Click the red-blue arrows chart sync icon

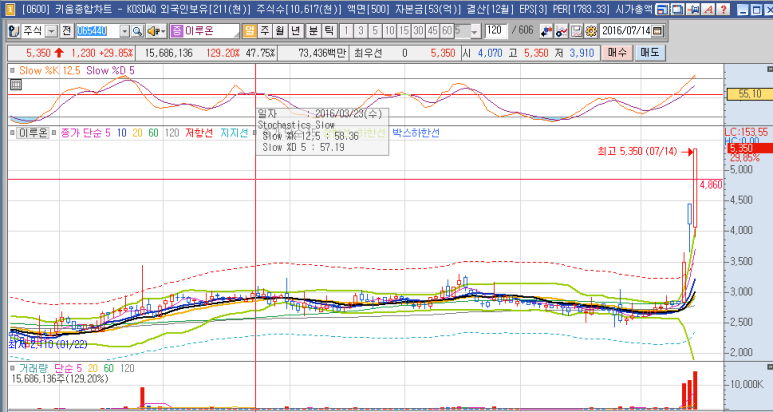point(546,32)
